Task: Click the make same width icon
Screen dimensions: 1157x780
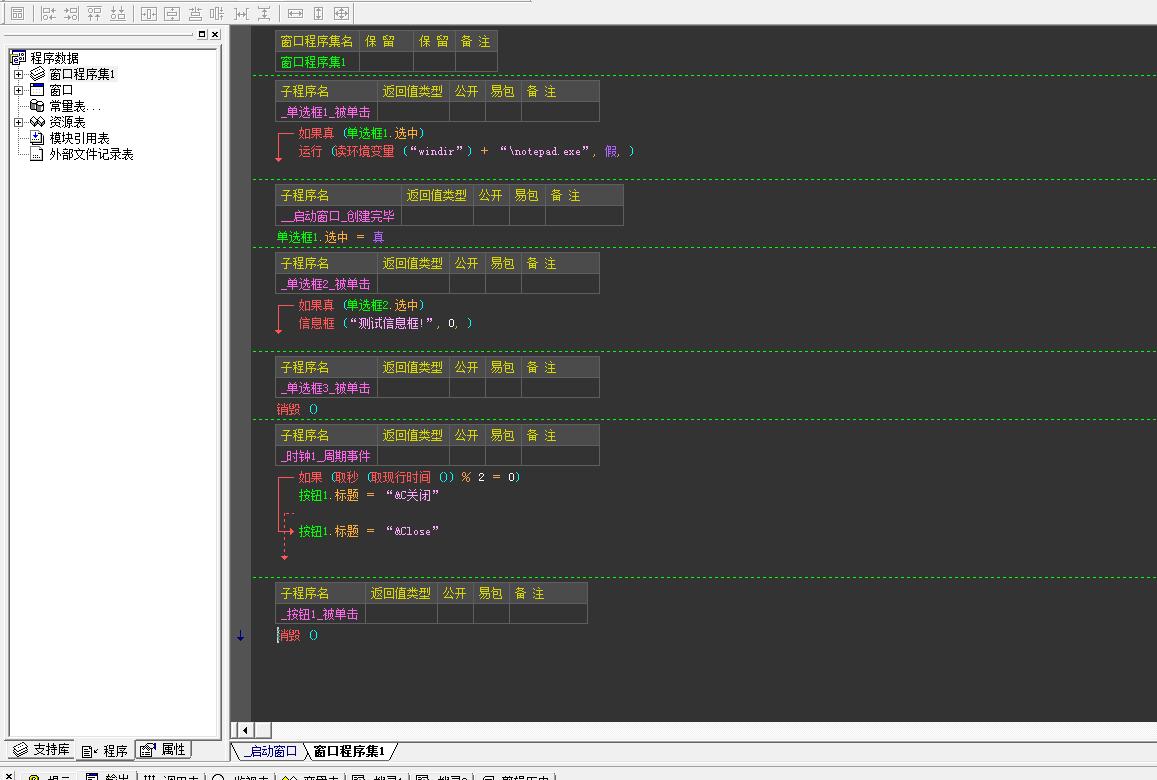Action: (x=295, y=13)
